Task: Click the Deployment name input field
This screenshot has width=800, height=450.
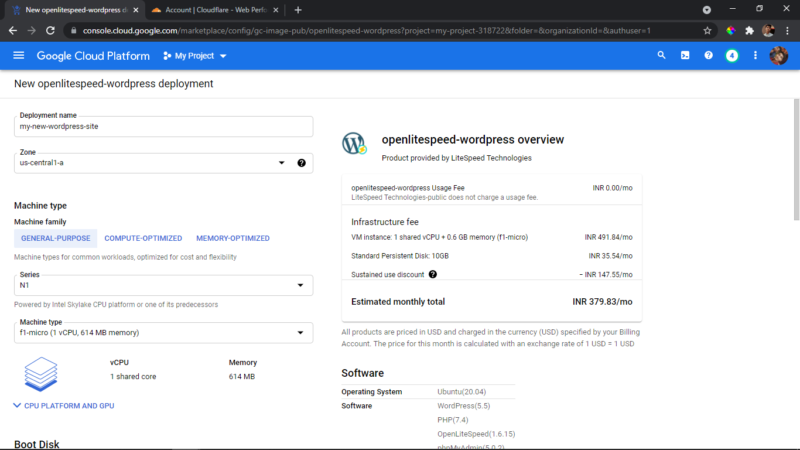Action: (163, 127)
